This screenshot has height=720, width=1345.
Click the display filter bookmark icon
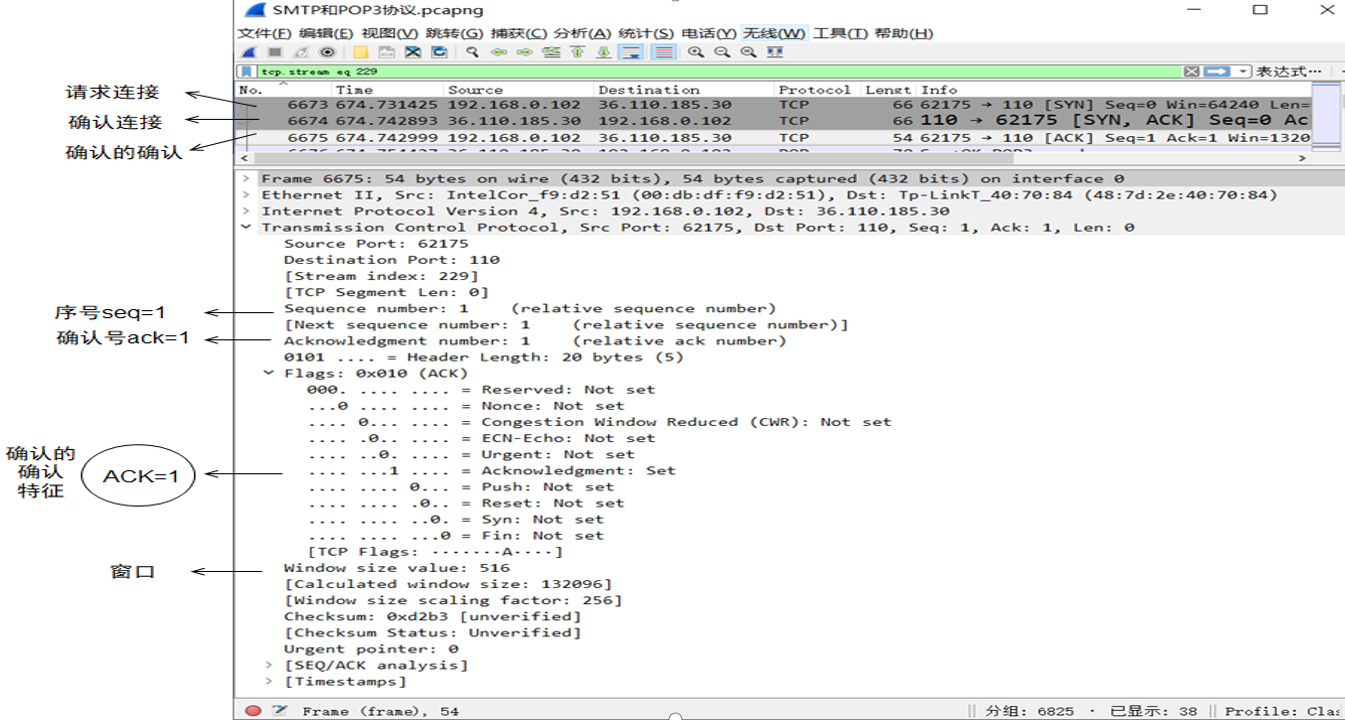point(246,72)
